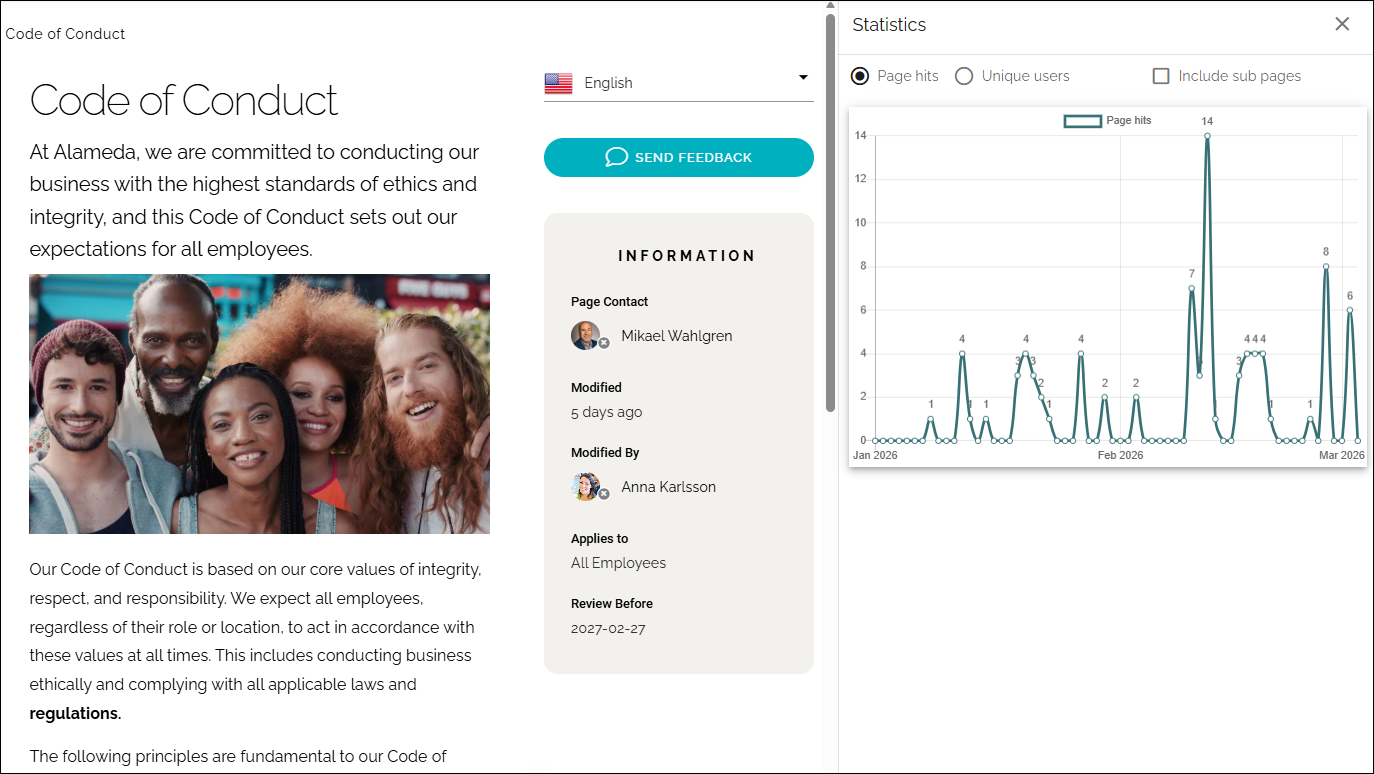
Task: Click the 'All Employees' applies-to value
Action: pos(618,563)
